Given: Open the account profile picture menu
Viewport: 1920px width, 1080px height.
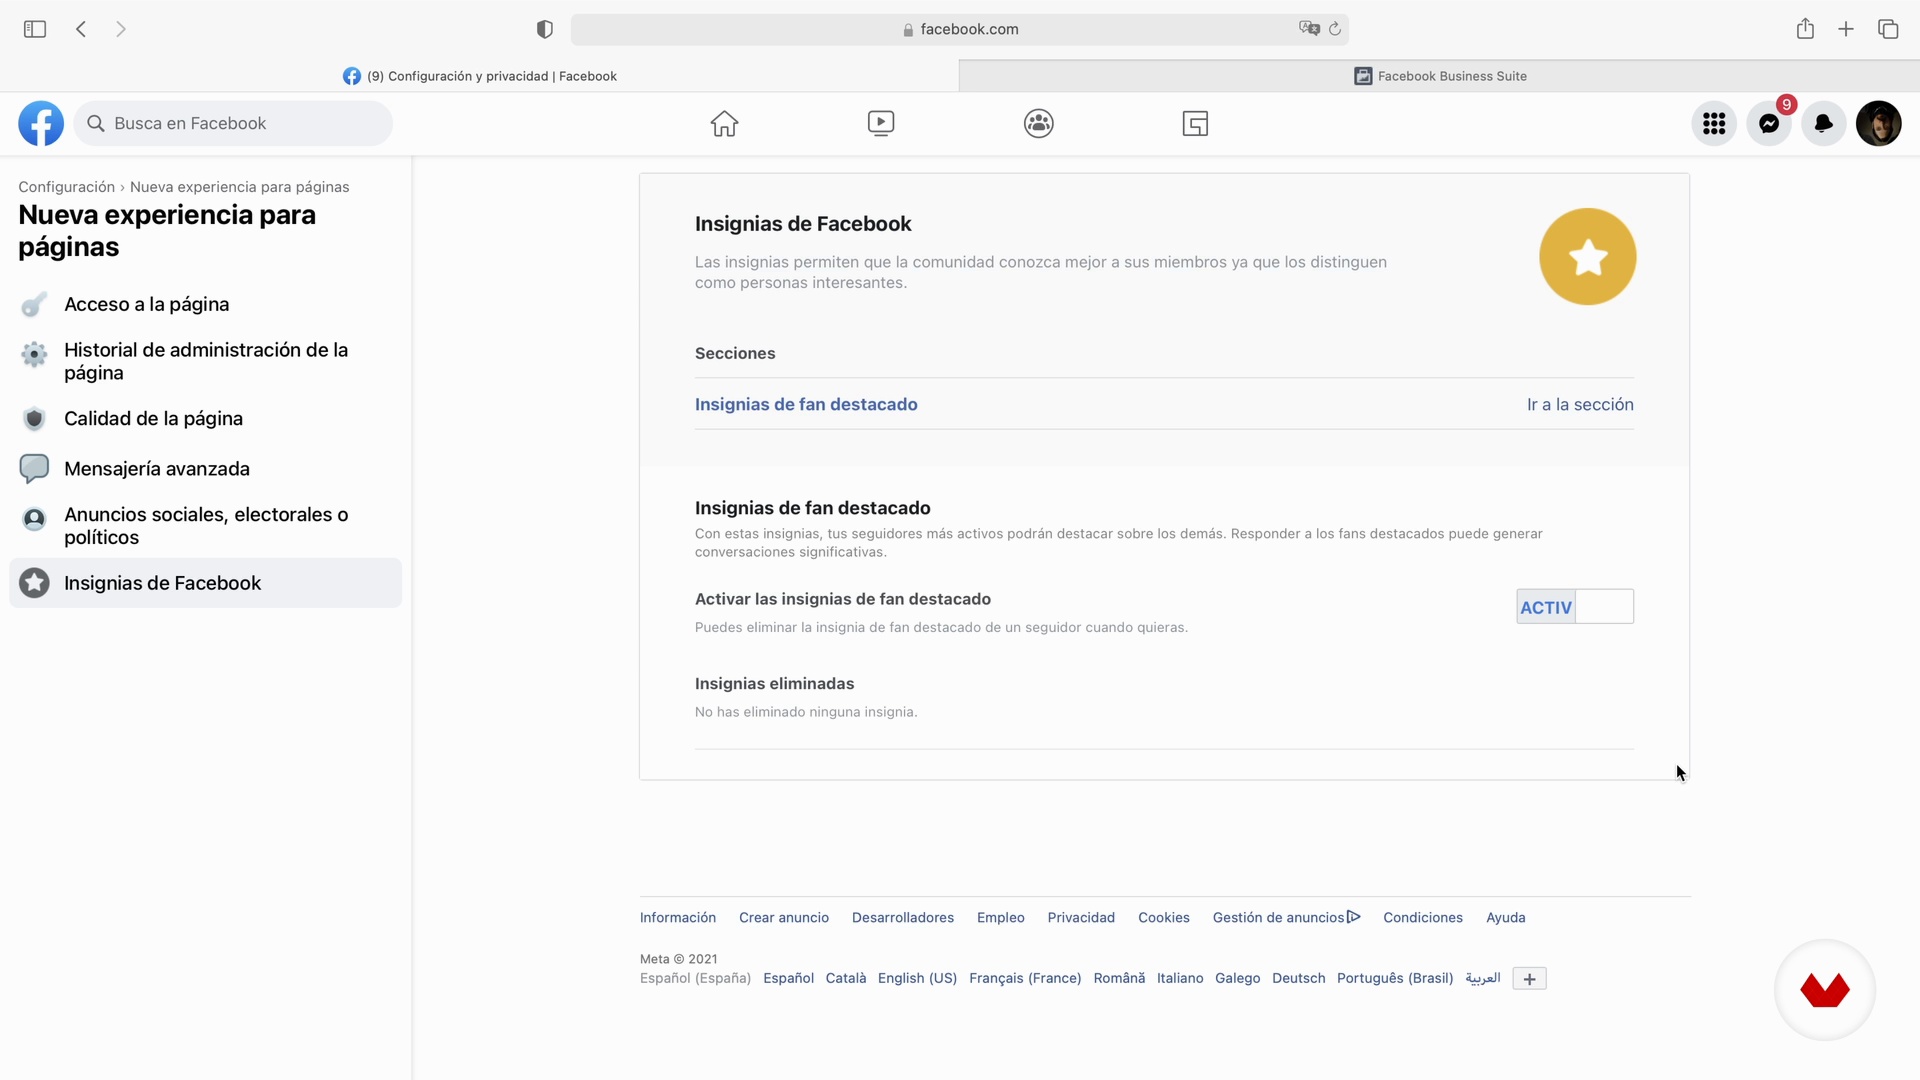Looking at the screenshot, I should (1879, 123).
